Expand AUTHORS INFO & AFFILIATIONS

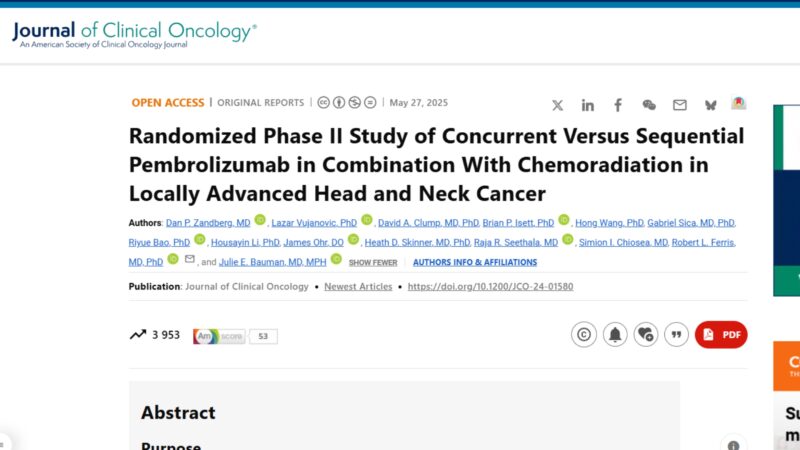point(475,262)
